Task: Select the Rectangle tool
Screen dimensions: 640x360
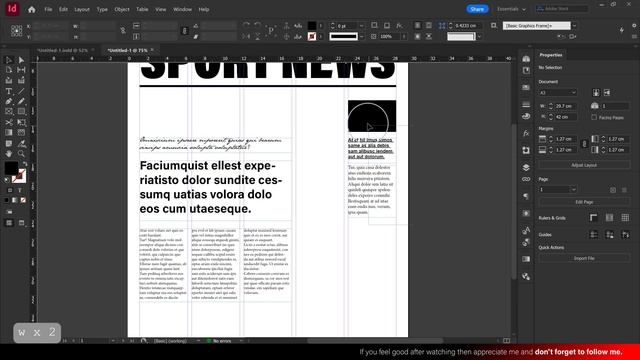Action: pos(21,111)
